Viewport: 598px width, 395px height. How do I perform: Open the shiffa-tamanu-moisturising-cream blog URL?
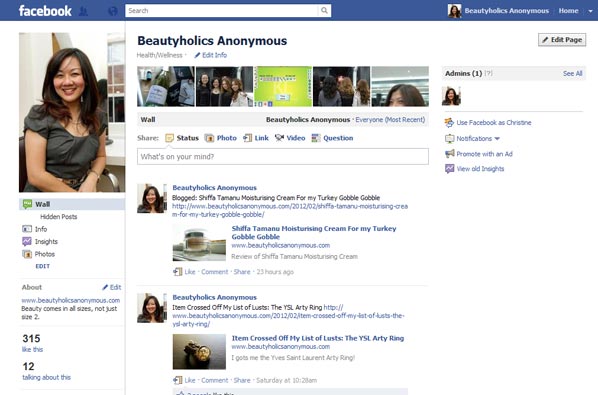click(290, 210)
